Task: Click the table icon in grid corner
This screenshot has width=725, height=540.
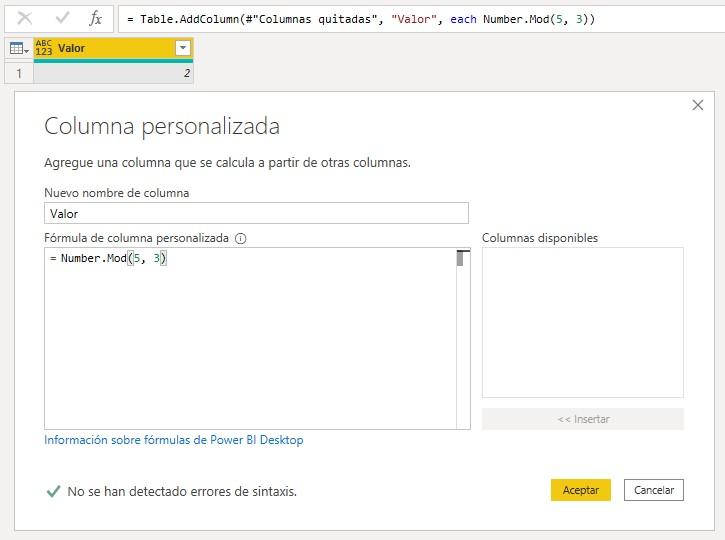Action: [17, 48]
